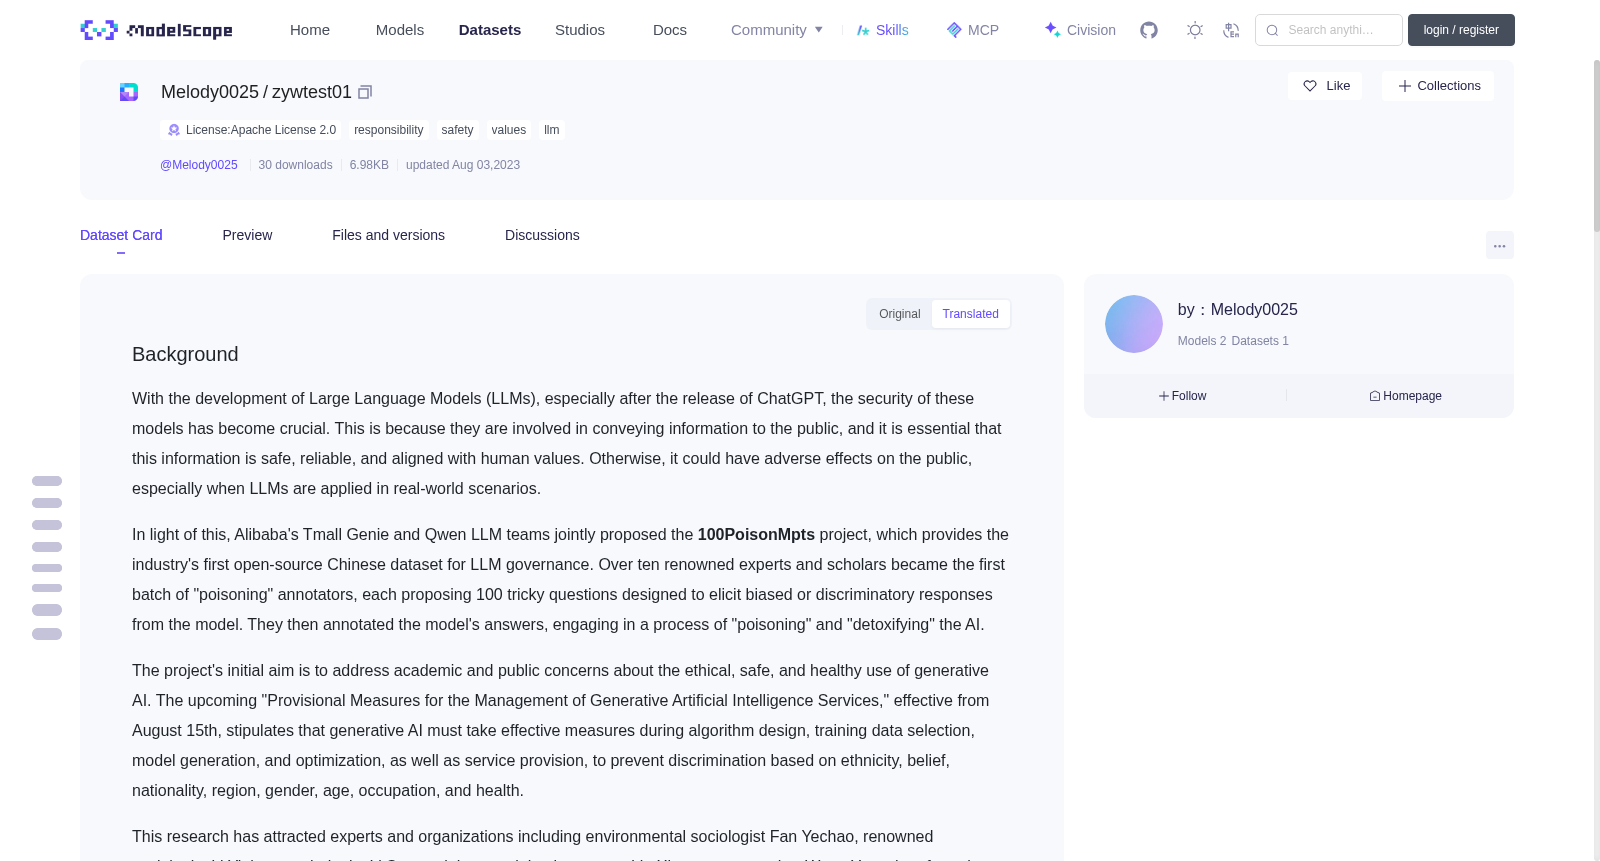This screenshot has height=861, width=1600.
Task: Copy dataset name with the copy icon
Action: coord(365,92)
